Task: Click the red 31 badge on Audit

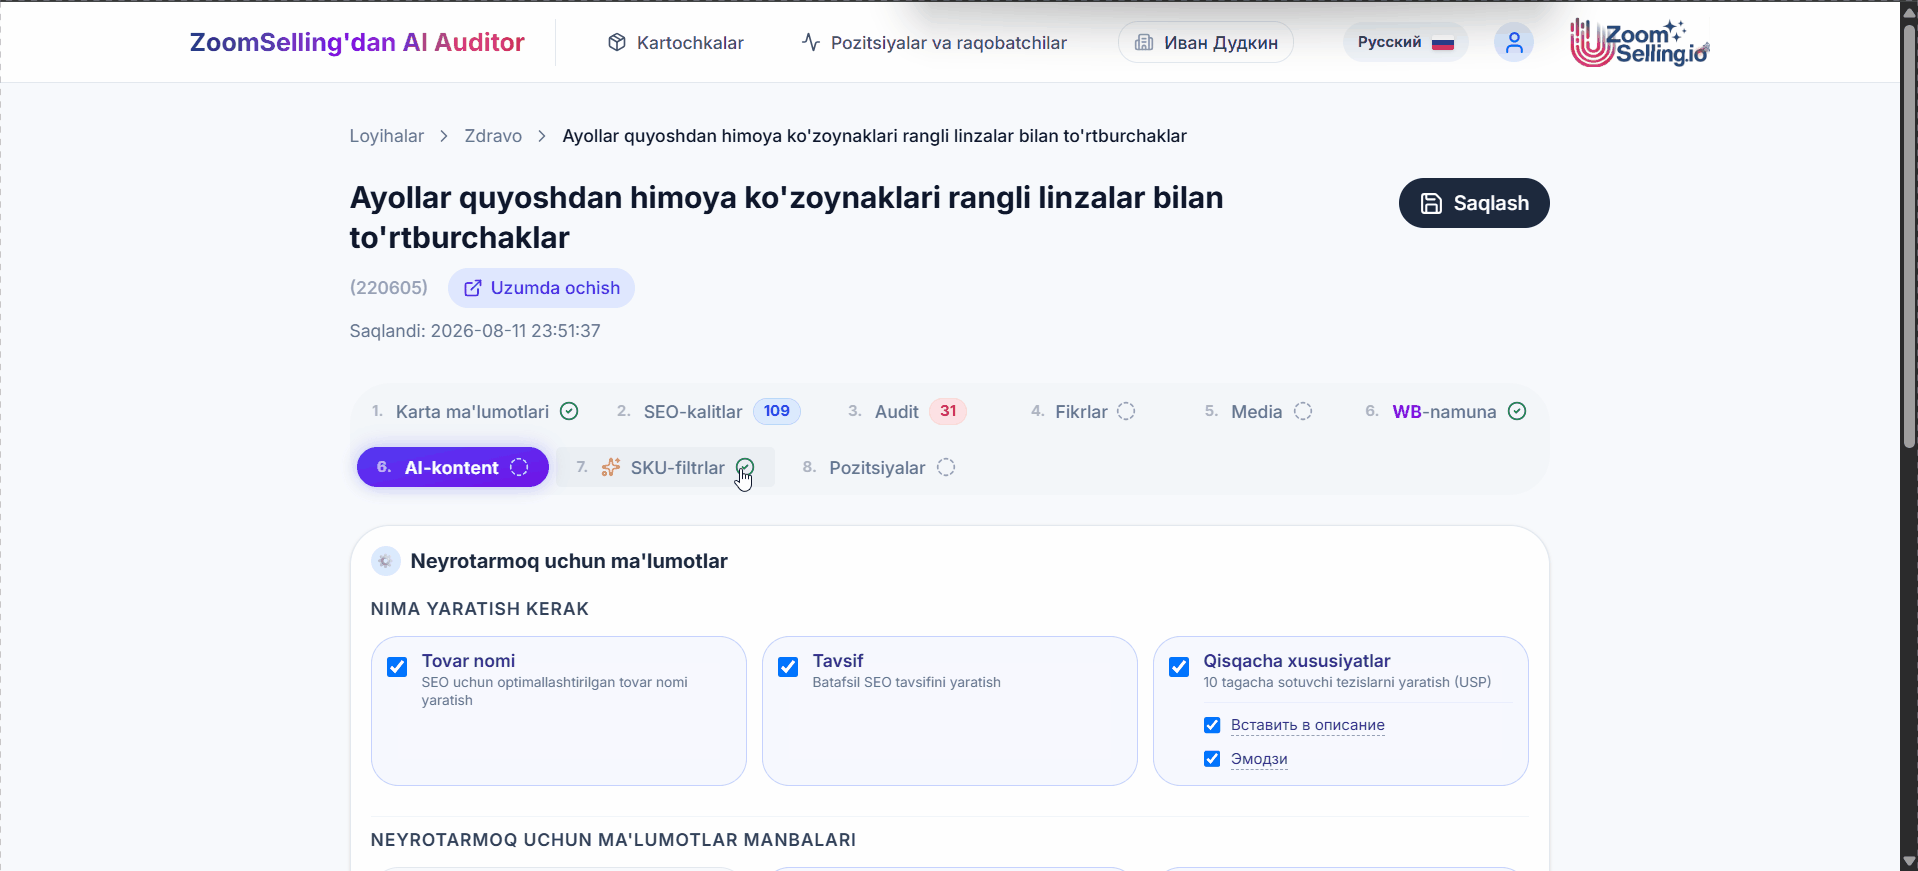Action: pyautogui.click(x=948, y=411)
